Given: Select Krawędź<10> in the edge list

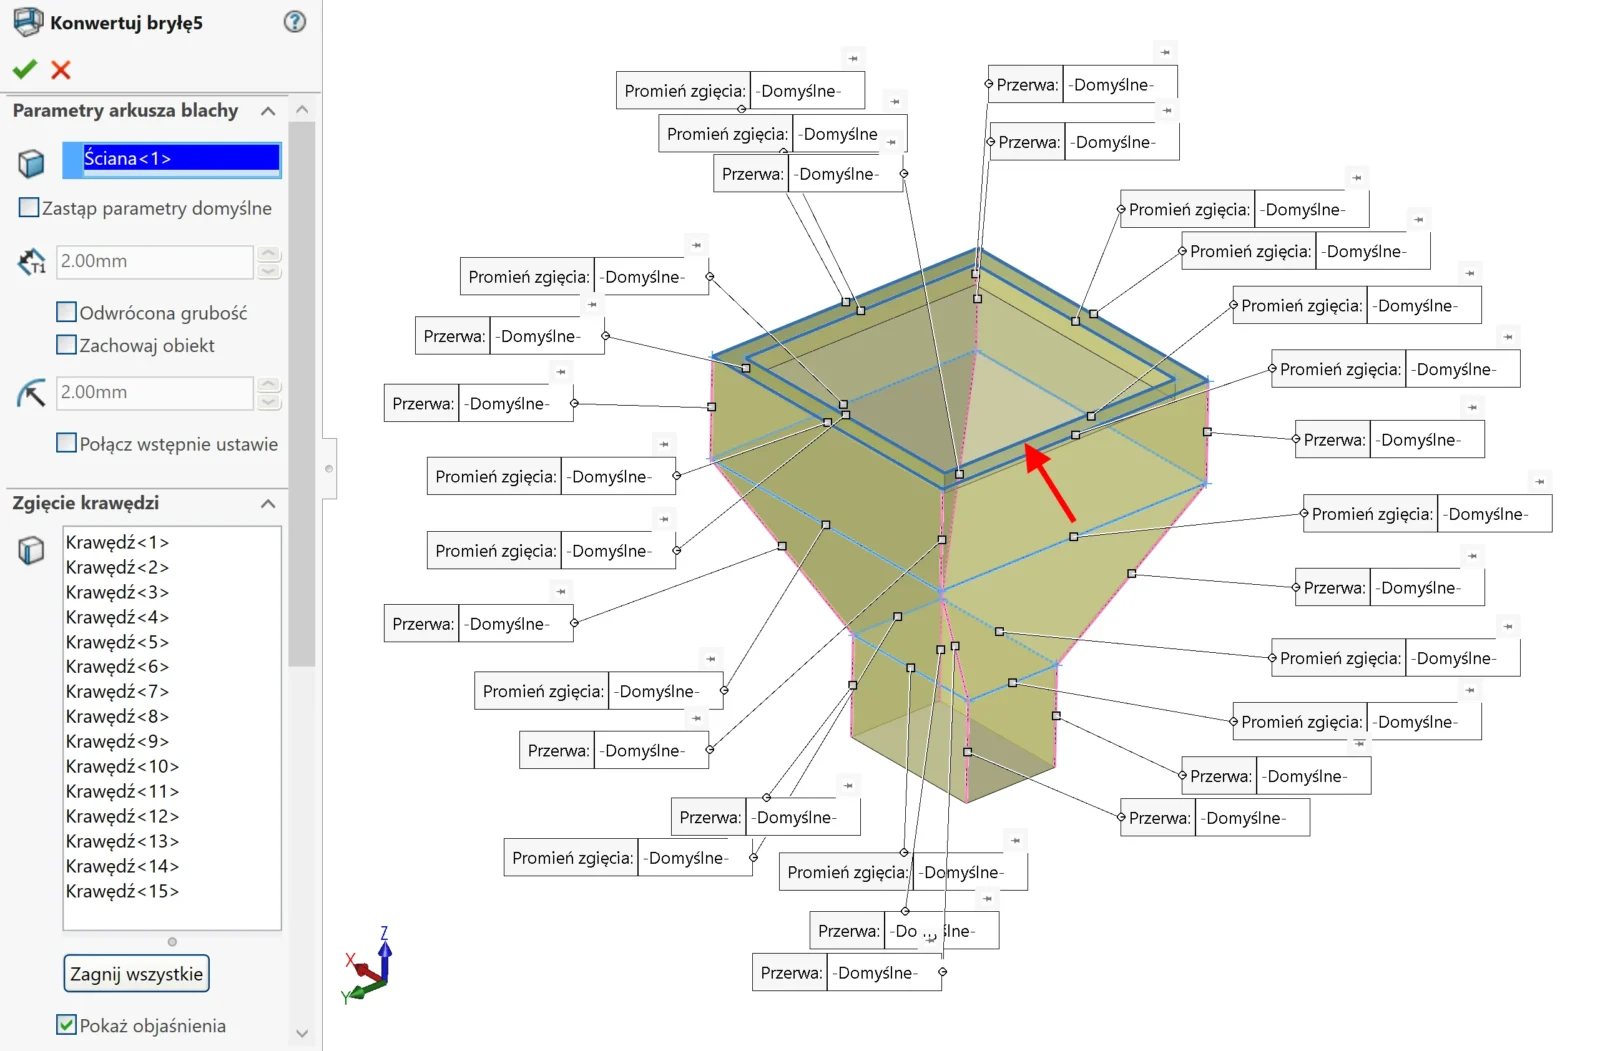Looking at the screenshot, I should tap(122, 766).
